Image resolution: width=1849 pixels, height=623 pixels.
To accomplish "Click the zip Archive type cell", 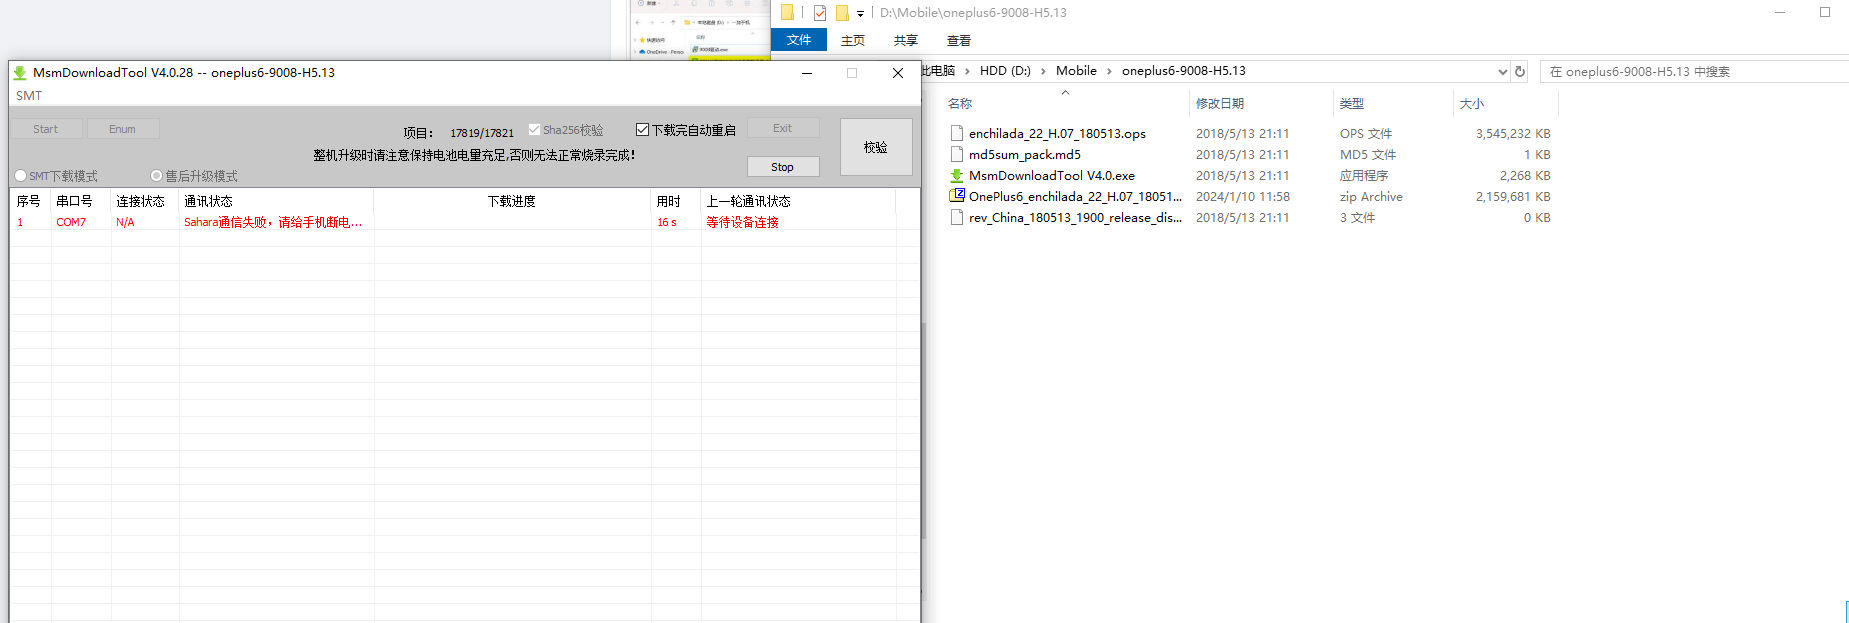I will 1371,196.
